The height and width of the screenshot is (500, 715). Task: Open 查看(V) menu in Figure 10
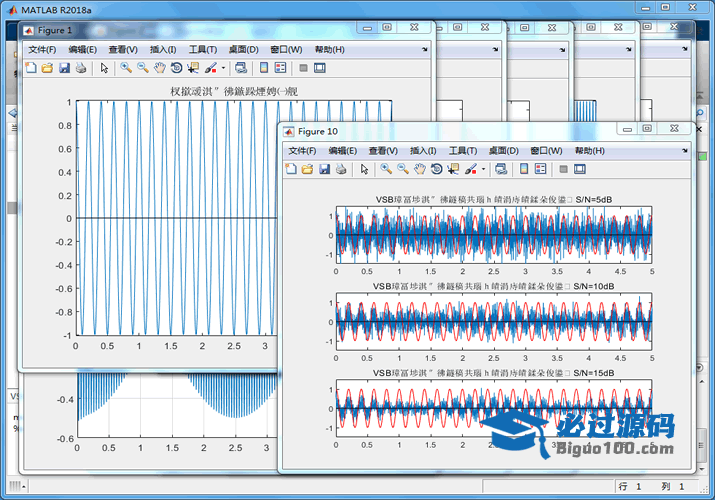(383, 151)
